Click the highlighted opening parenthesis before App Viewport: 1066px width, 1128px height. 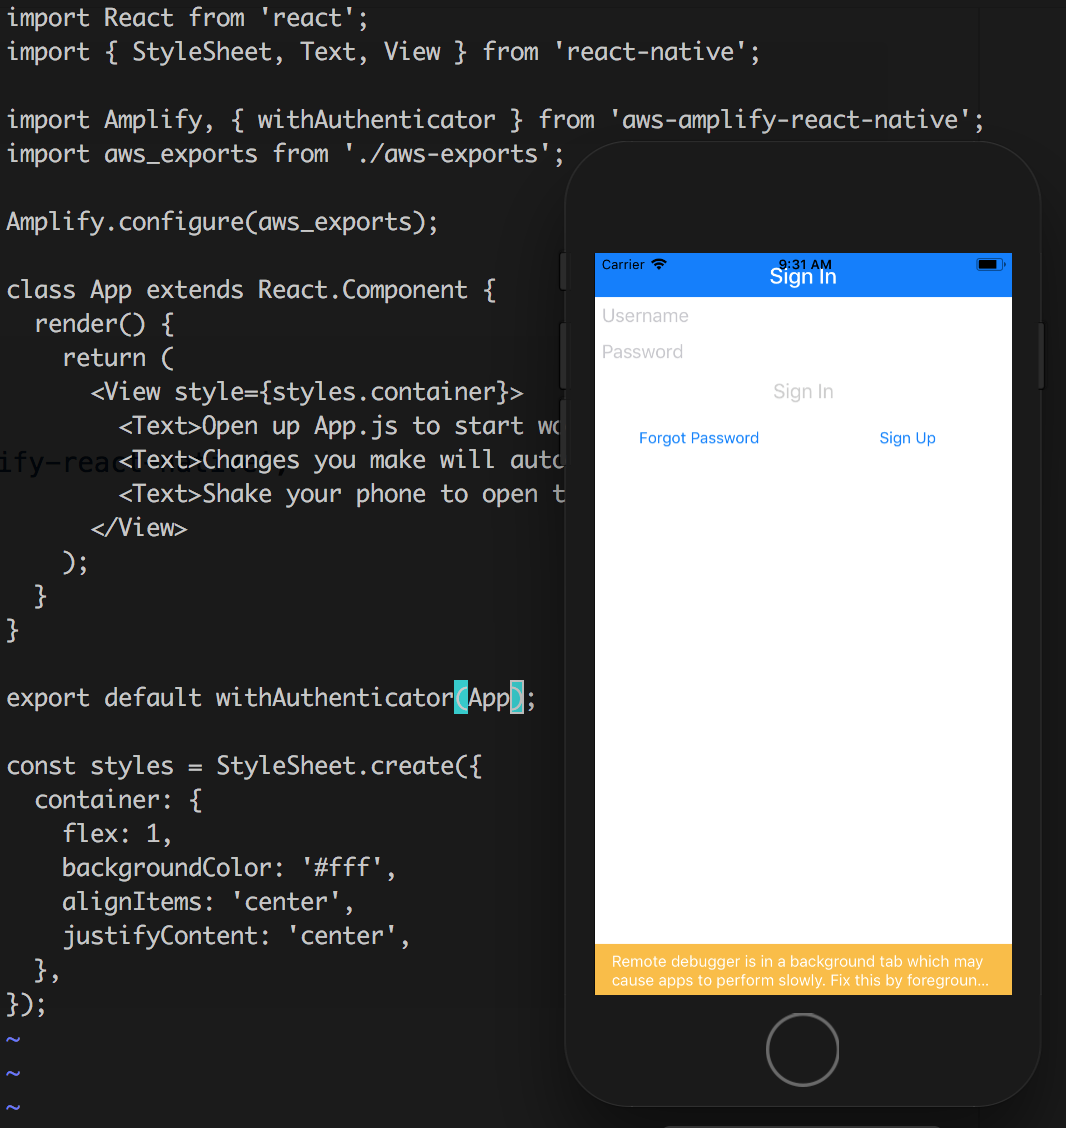pos(460,697)
